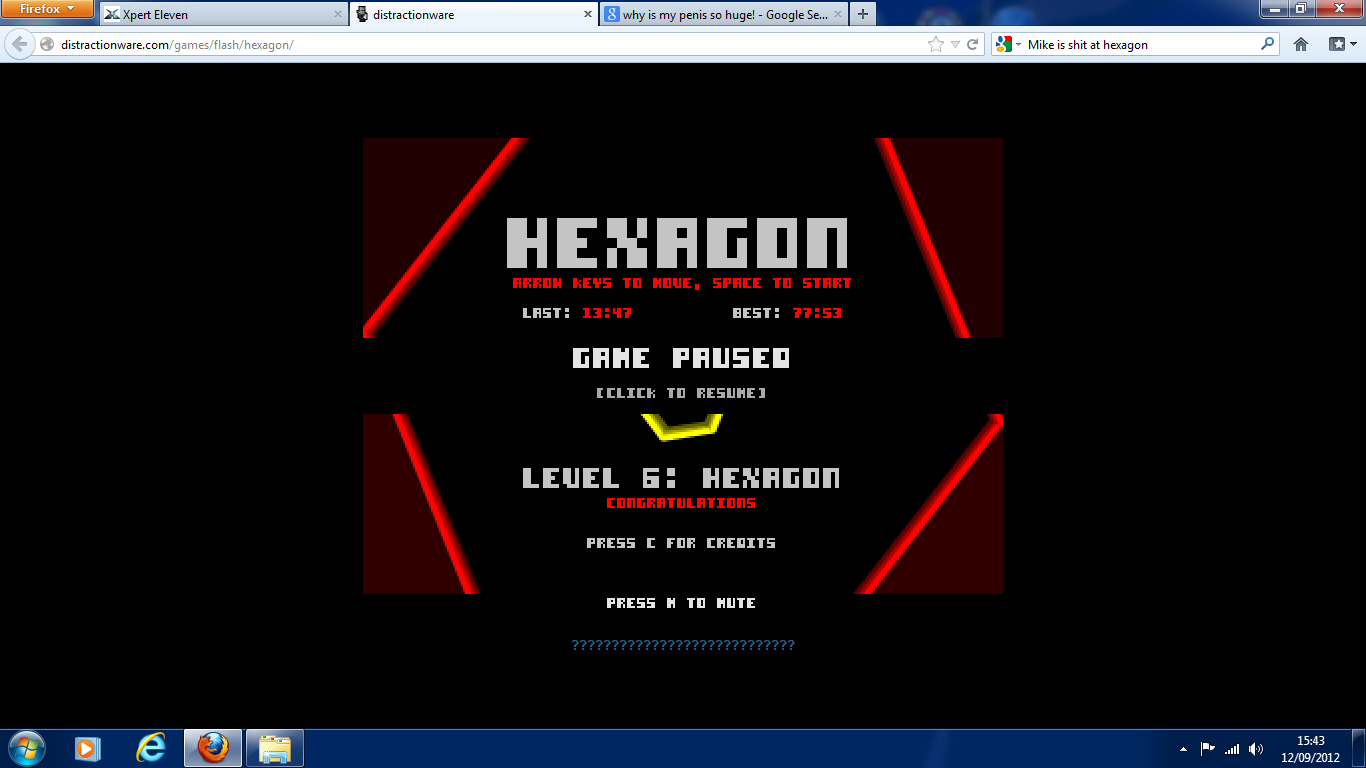Focus the URL address bar
This screenshot has width=1366, height=768.
point(490,45)
